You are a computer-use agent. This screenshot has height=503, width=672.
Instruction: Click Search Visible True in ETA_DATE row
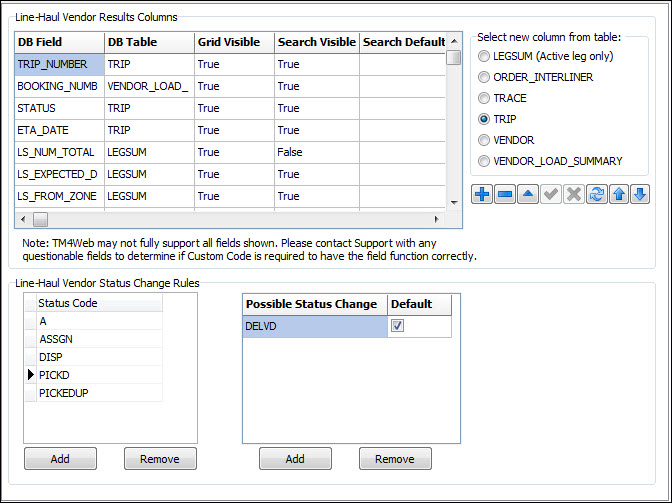317,130
